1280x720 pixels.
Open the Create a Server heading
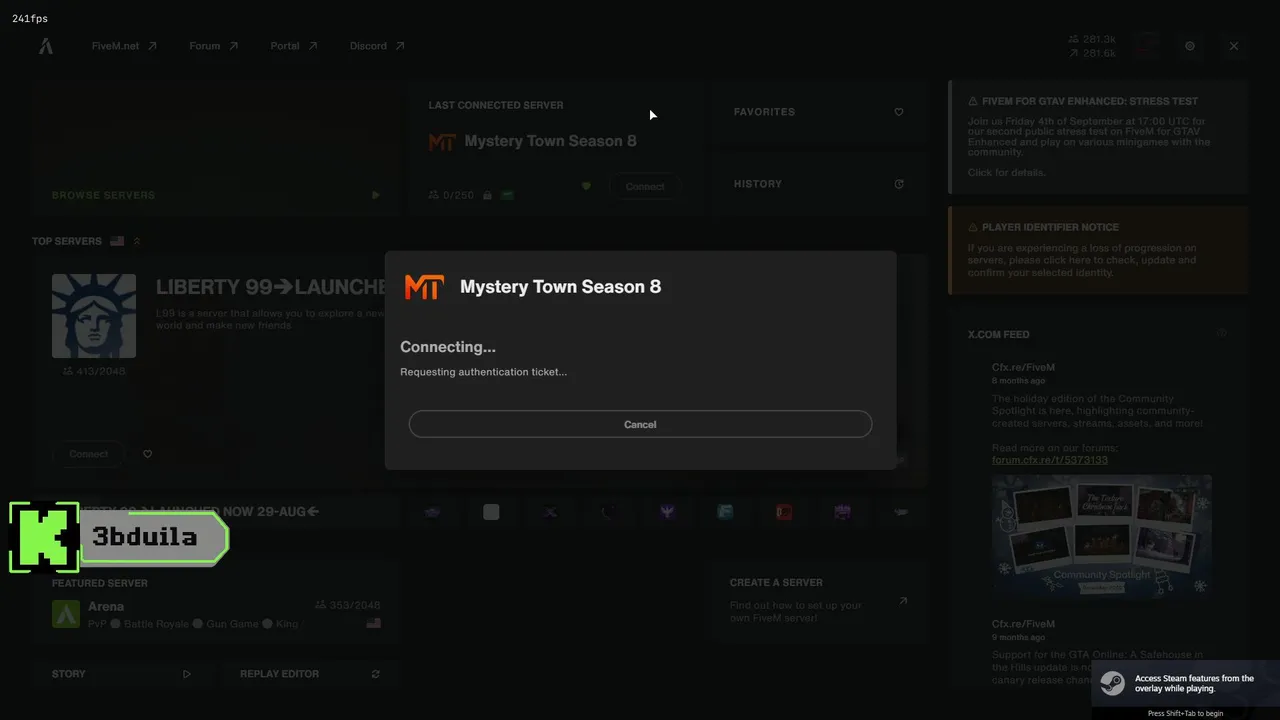pyautogui.click(x=776, y=582)
